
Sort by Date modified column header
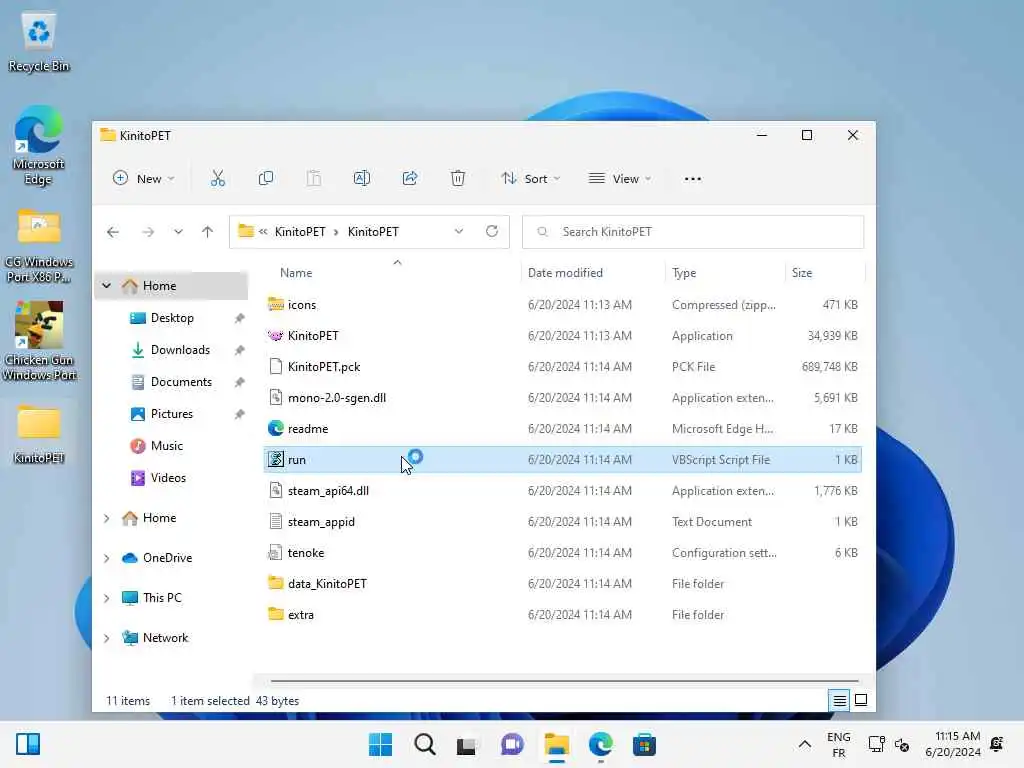(565, 273)
